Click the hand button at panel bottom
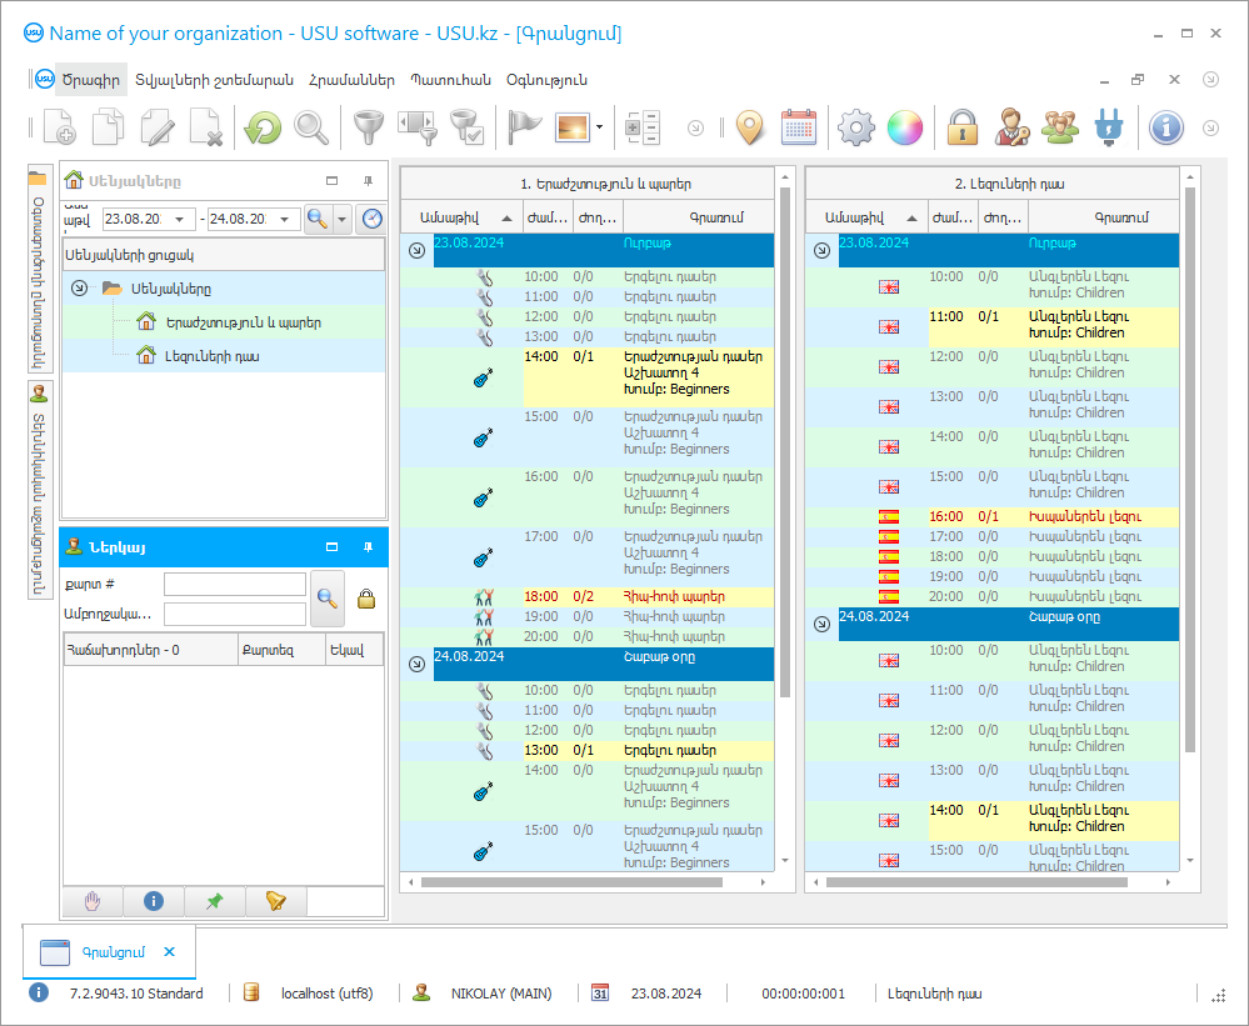Image resolution: width=1249 pixels, height=1026 pixels. coord(93,901)
